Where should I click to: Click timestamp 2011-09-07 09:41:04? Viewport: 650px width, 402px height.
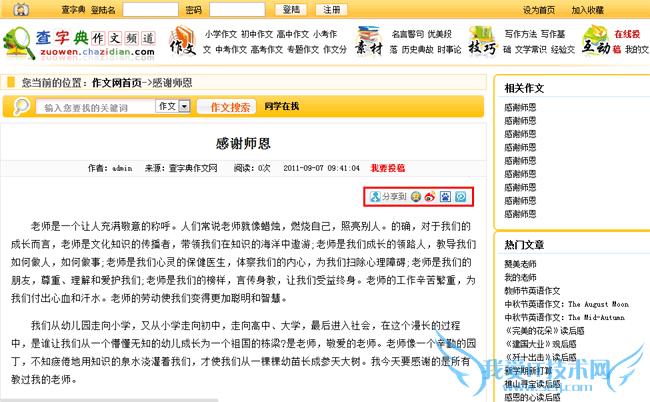click(x=321, y=168)
